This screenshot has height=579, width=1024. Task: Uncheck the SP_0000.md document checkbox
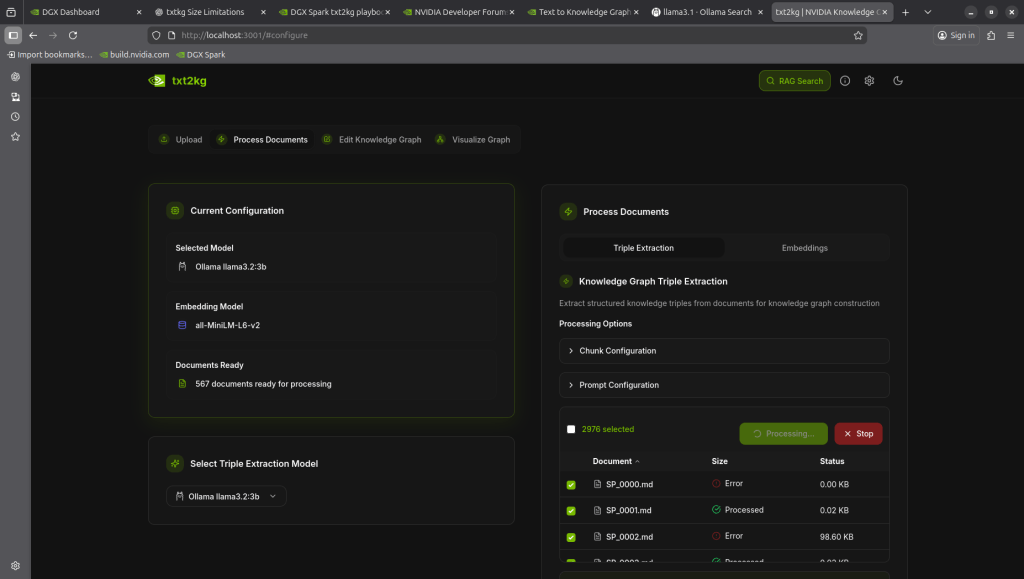pos(571,484)
